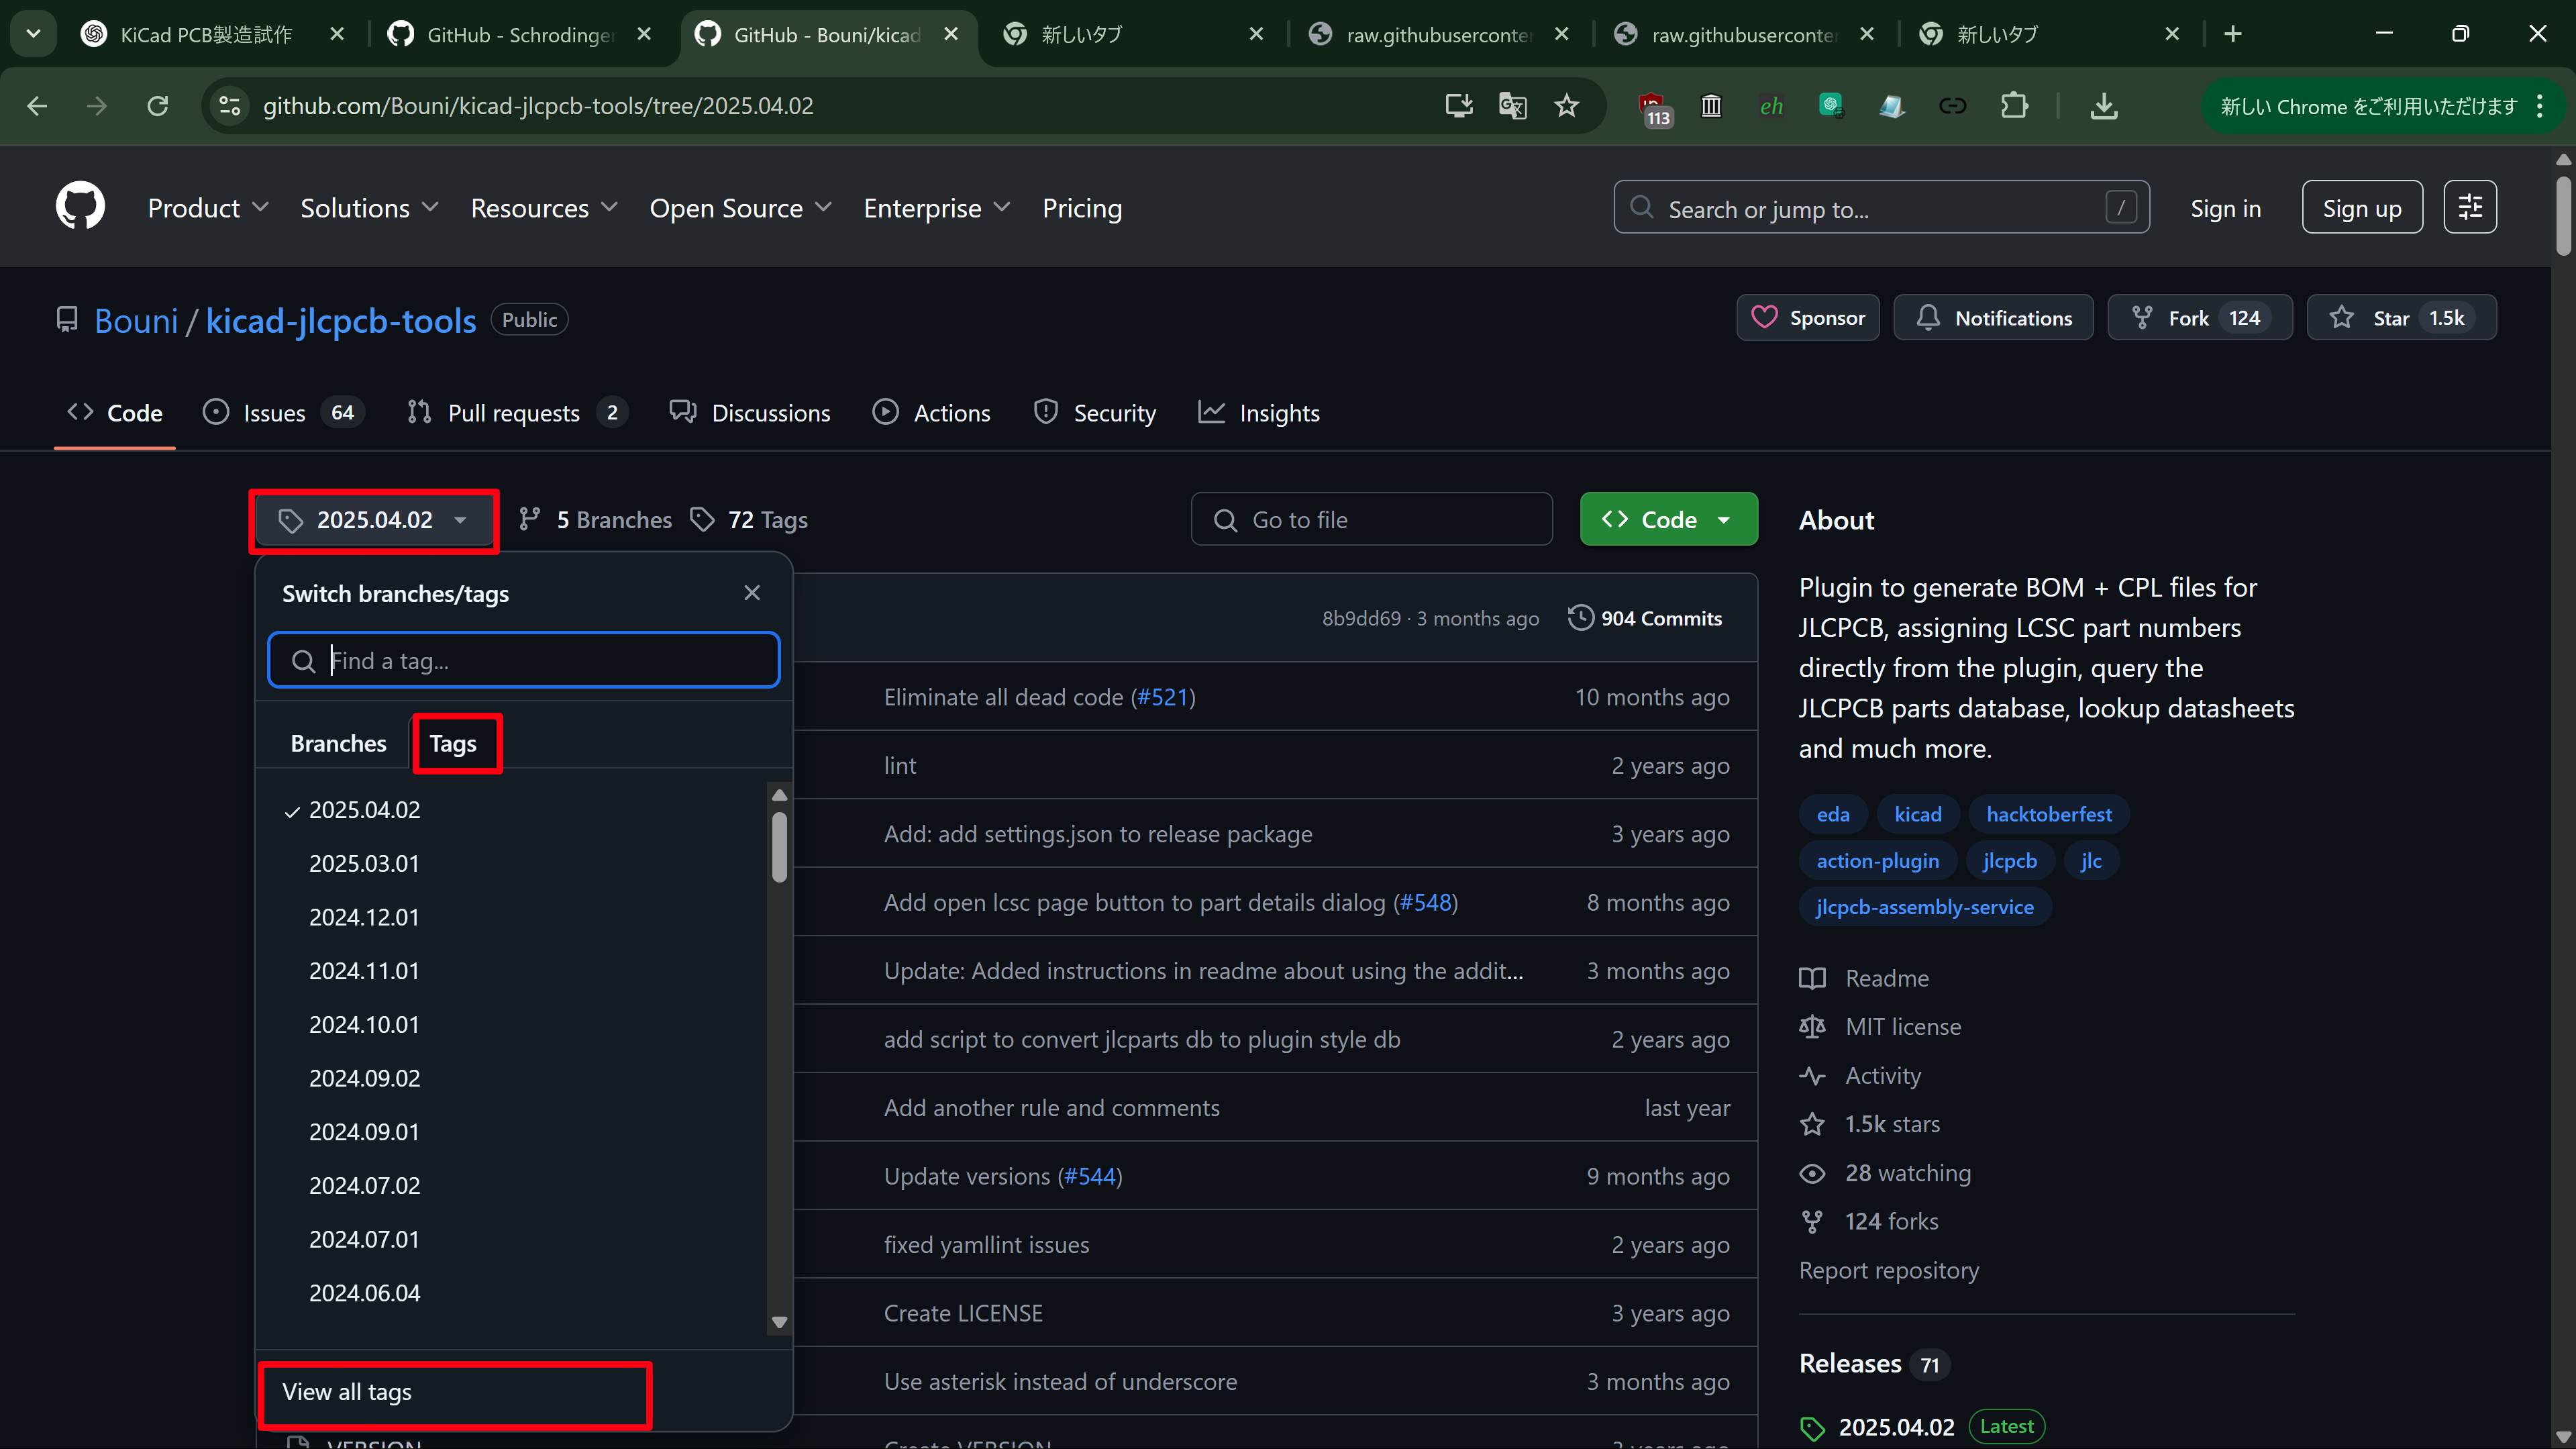
Task: Focus the Go to file search box
Action: click(x=1371, y=519)
